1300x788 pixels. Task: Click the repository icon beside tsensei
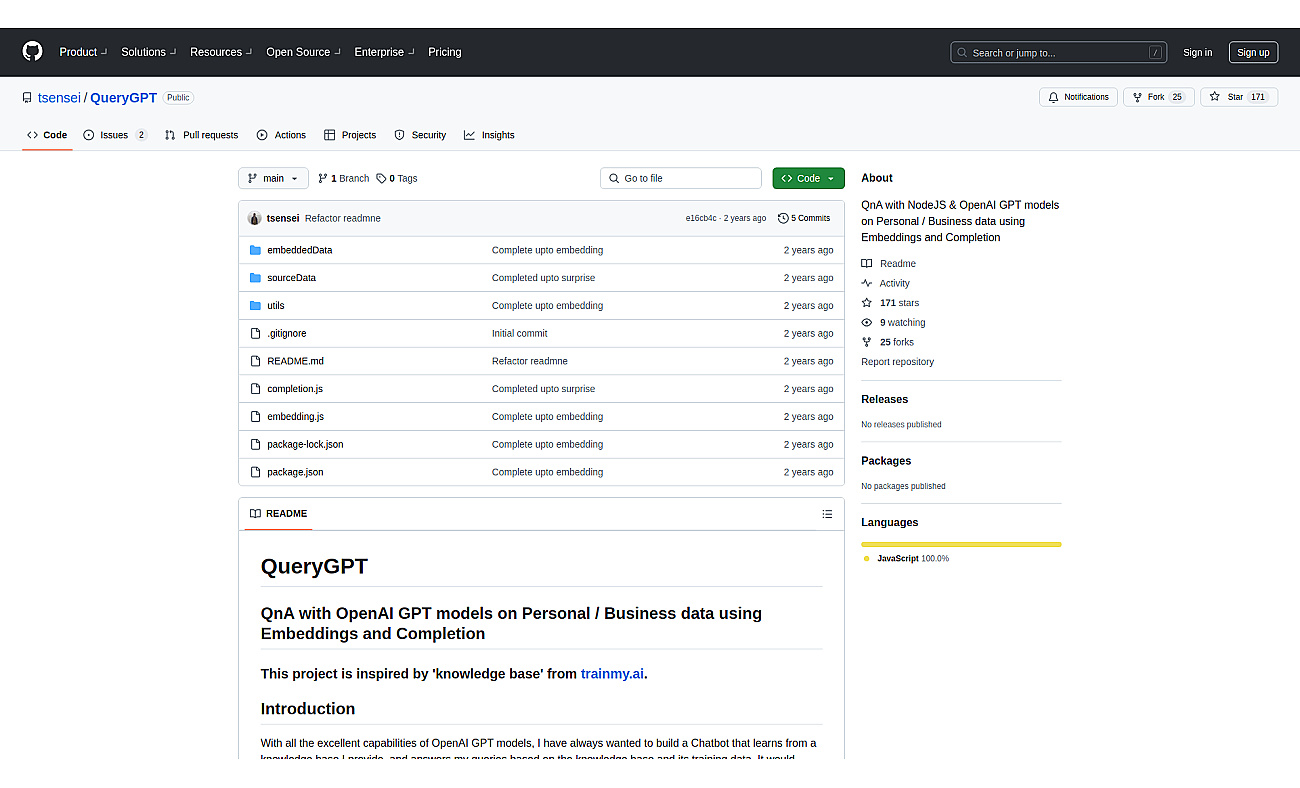(x=27, y=98)
